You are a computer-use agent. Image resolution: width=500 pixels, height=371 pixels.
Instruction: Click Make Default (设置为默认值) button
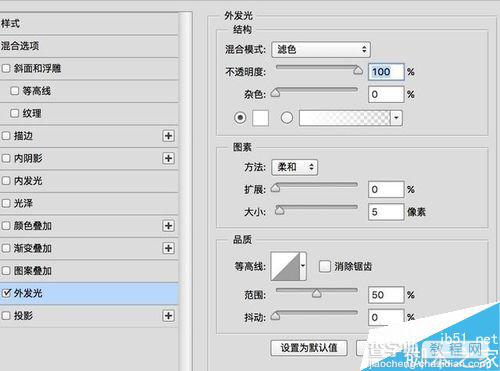point(309,348)
